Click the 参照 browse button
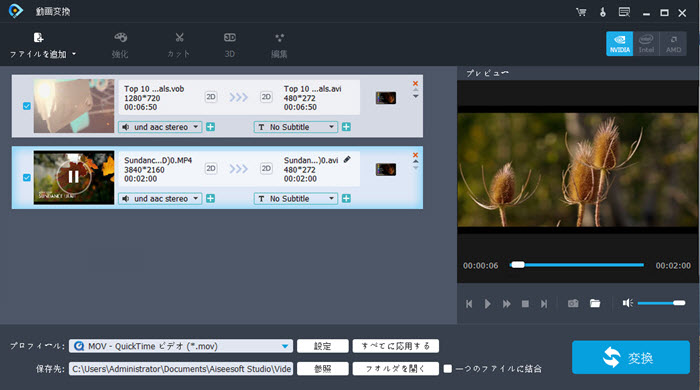This screenshot has width=700, height=390. click(322, 369)
